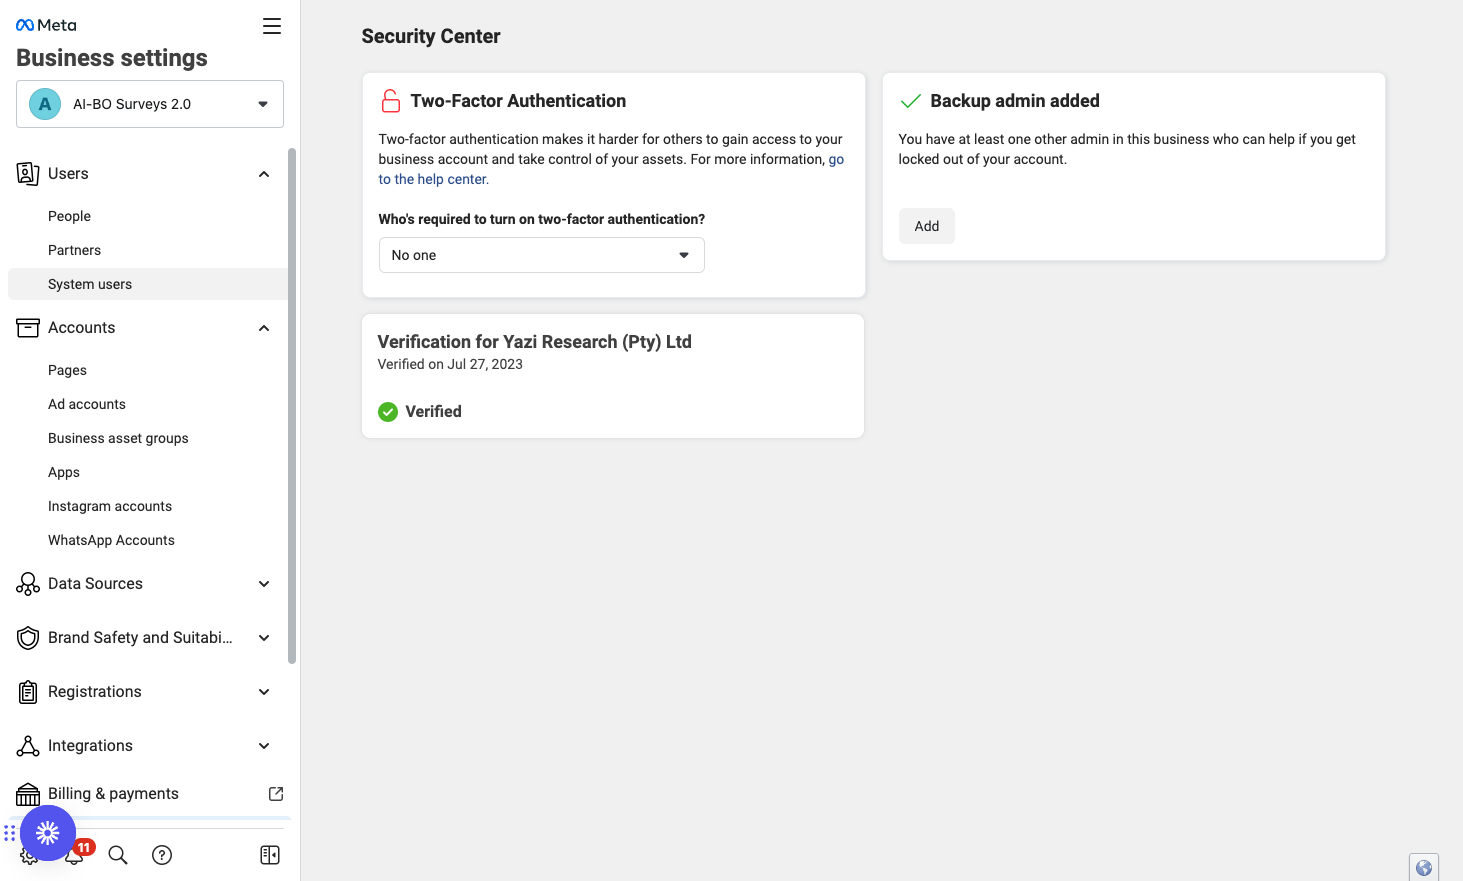The width and height of the screenshot is (1463, 881).
Task: Click the Billing & payments bank icon
Action: [28, 794]
